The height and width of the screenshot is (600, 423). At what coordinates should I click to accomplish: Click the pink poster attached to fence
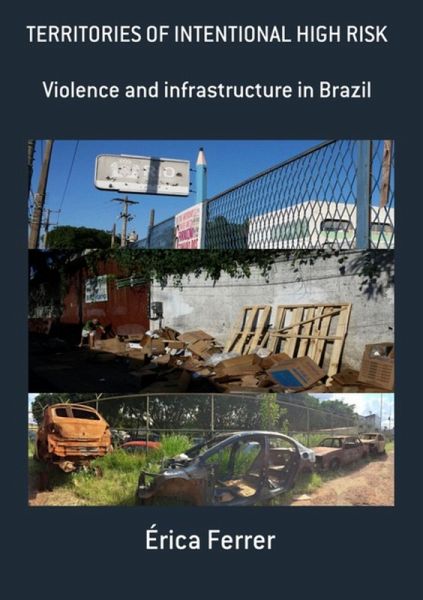(x=188, y=227)
